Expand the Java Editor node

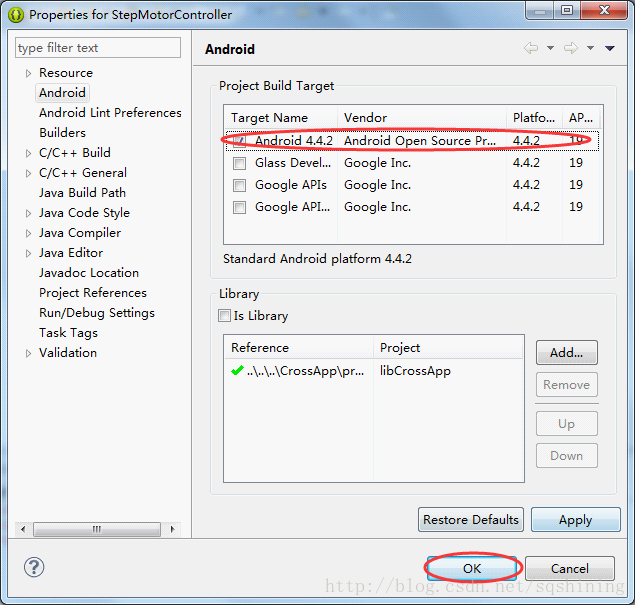point(28,254)
